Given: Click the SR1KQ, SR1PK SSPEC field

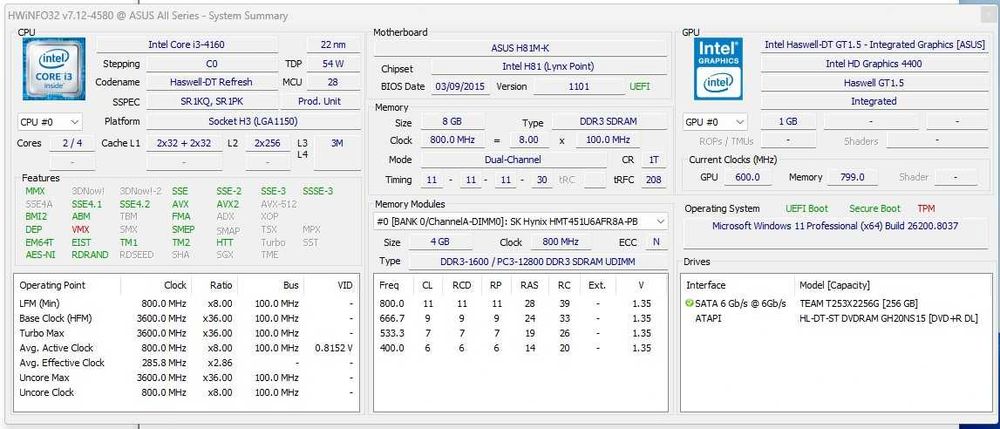Looking at the screenshot, I should [212, 101].
